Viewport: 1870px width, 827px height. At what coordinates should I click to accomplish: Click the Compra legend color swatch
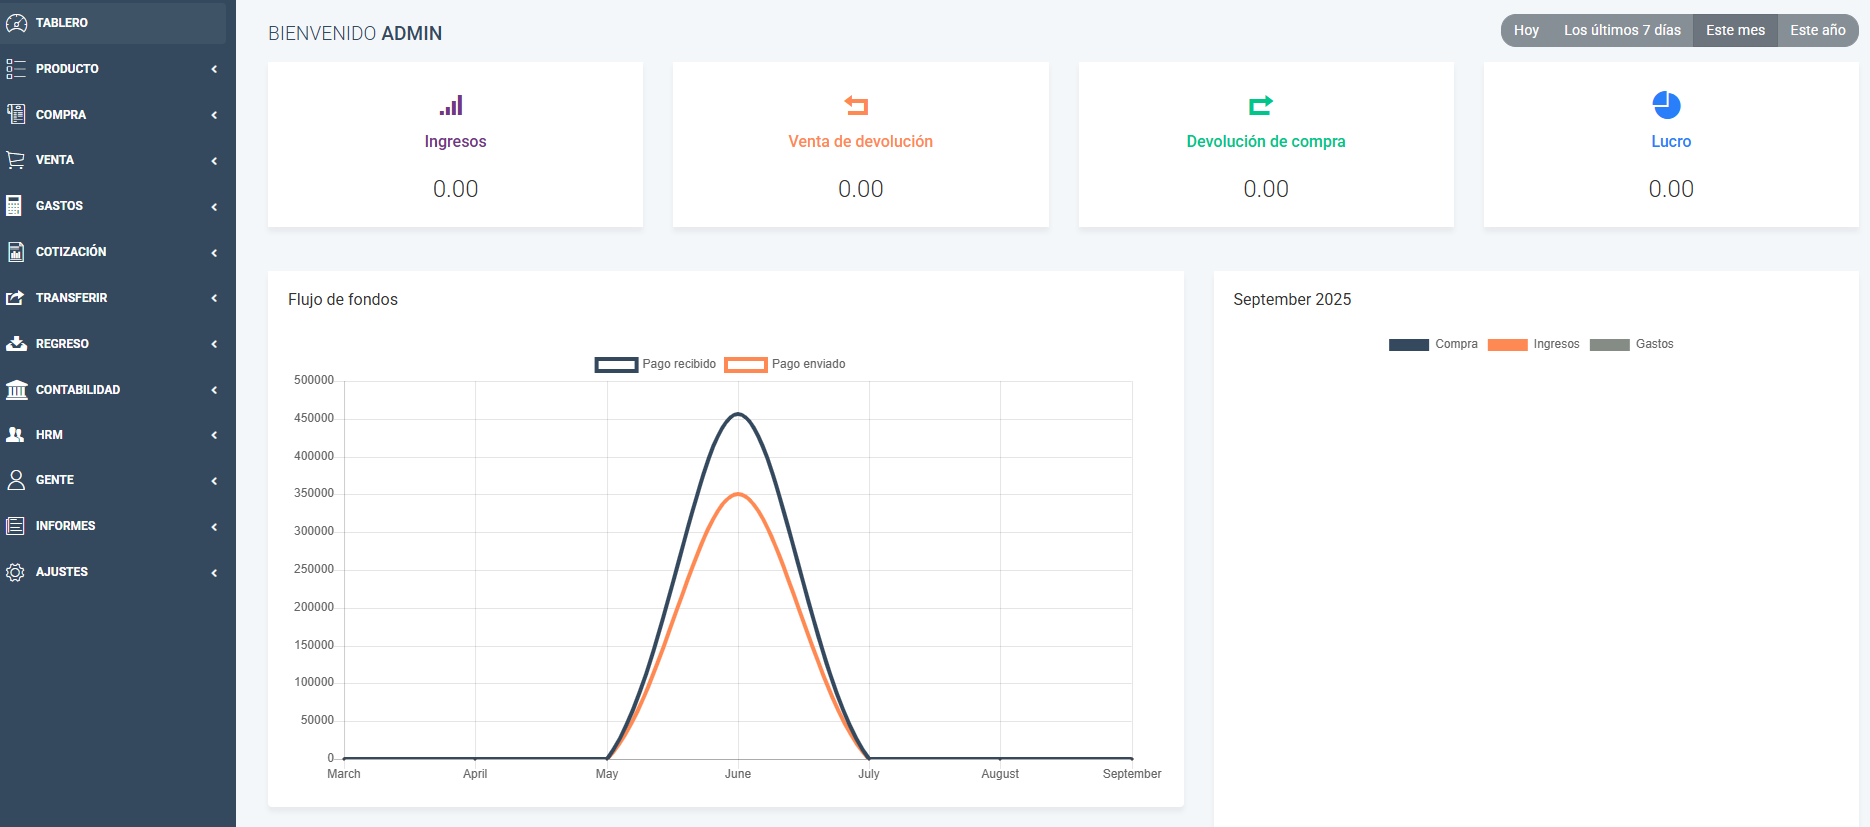pos(1408,345)
